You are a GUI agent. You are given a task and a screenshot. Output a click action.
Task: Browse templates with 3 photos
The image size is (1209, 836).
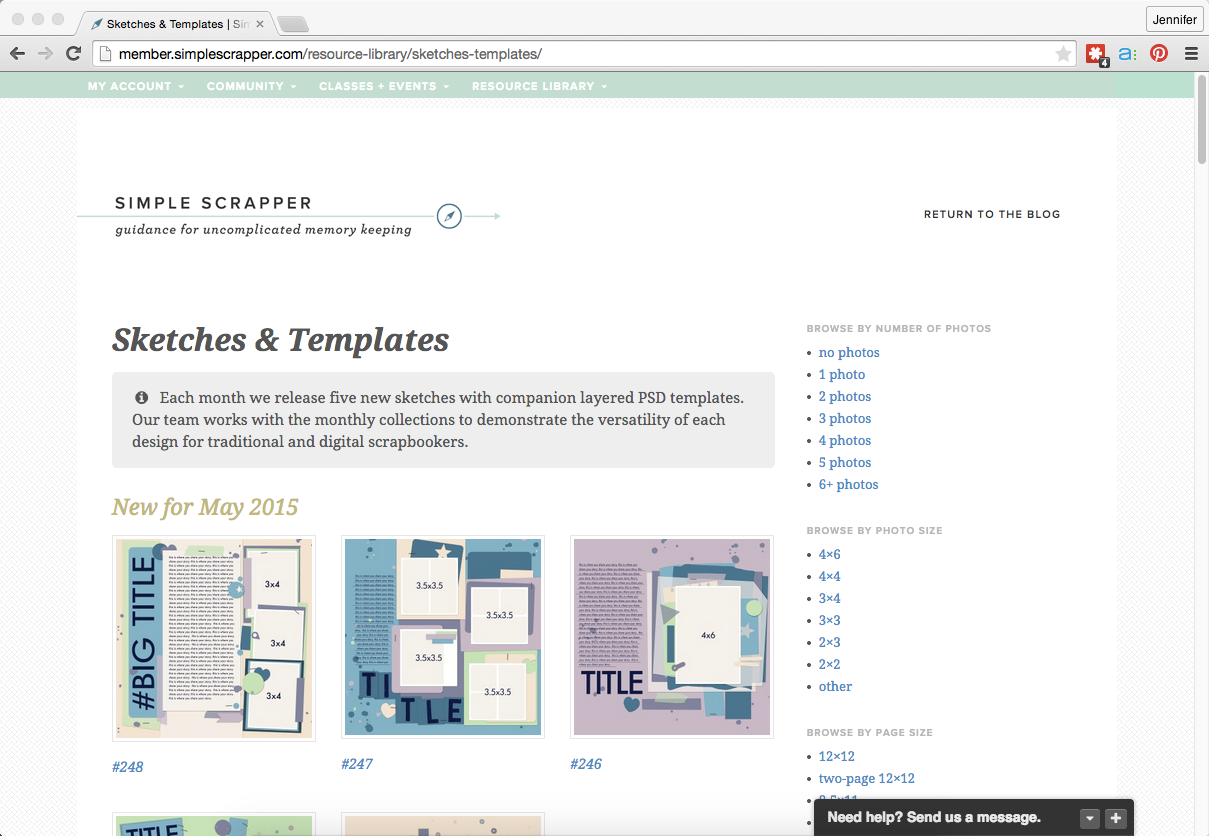[844, 418]
